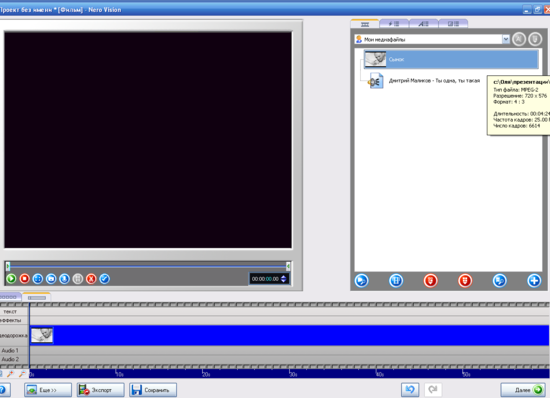Image resolution: width=550 pixels, height=398 pixels.
Task: Click the video track label 'видеодорожка'
Action: [14, 335]
